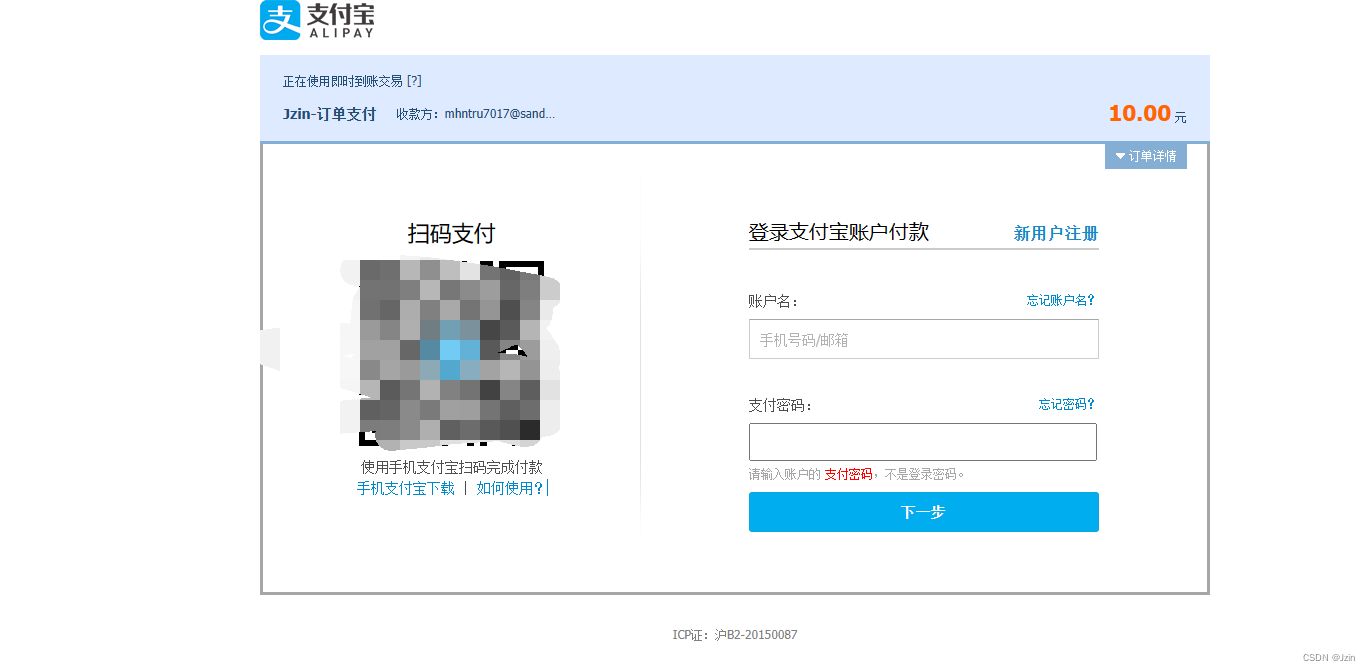1370x671 pixels.
Task: Click the red 支付密码 hint text
Action: [x=848, y=474]
